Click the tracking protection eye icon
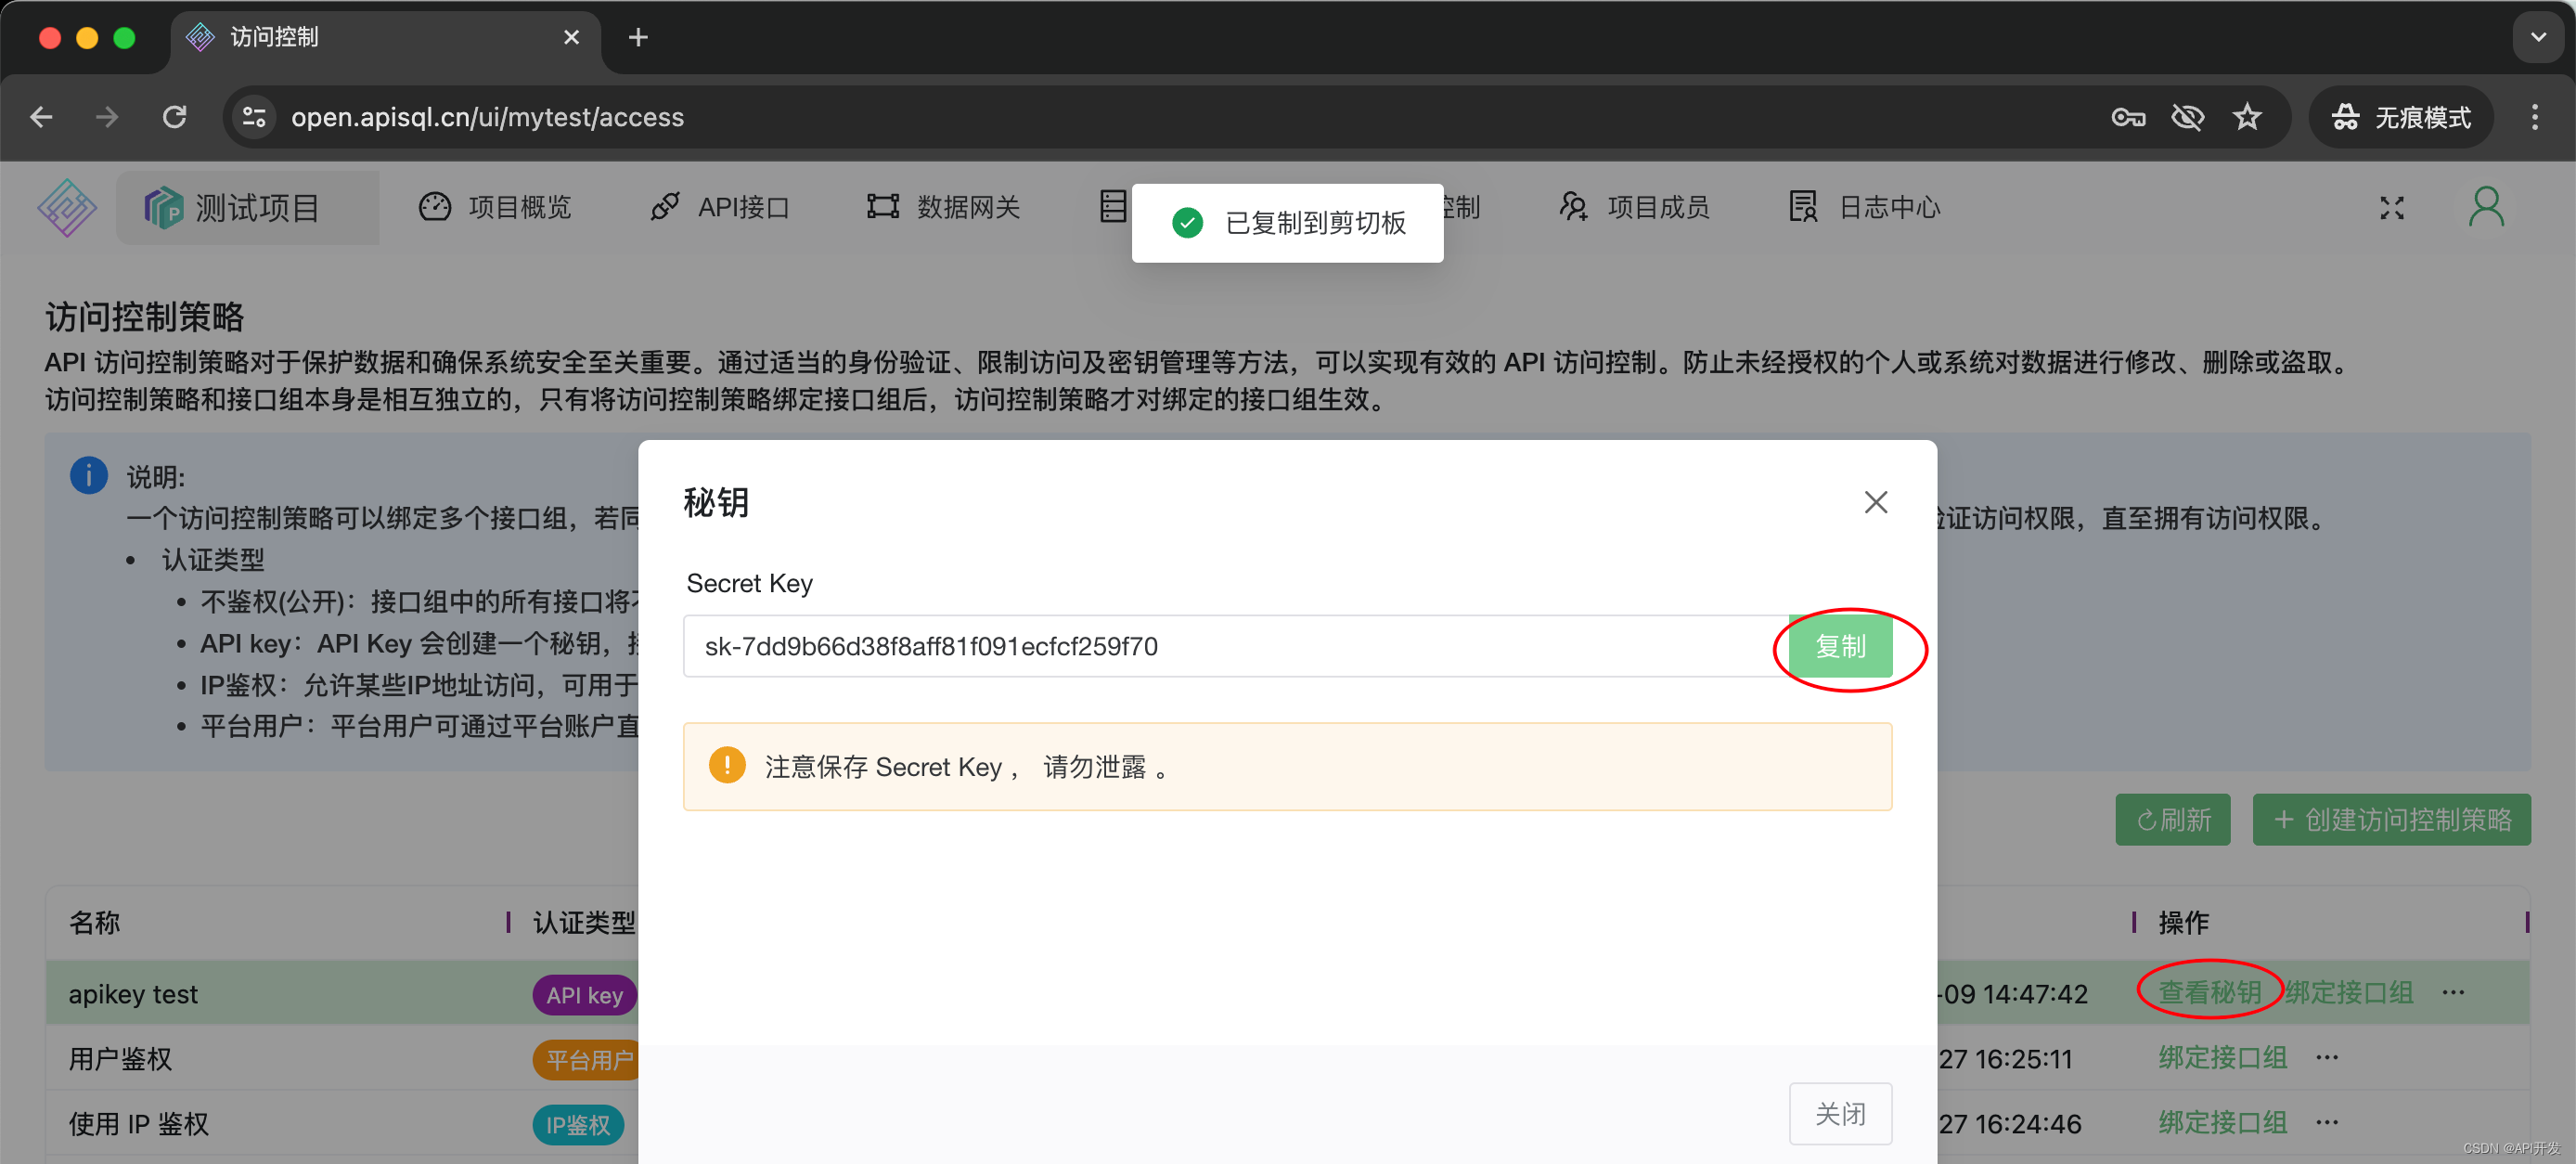The width and height of the screenshot is (2576, 1164). click(x=2187, y=118)
